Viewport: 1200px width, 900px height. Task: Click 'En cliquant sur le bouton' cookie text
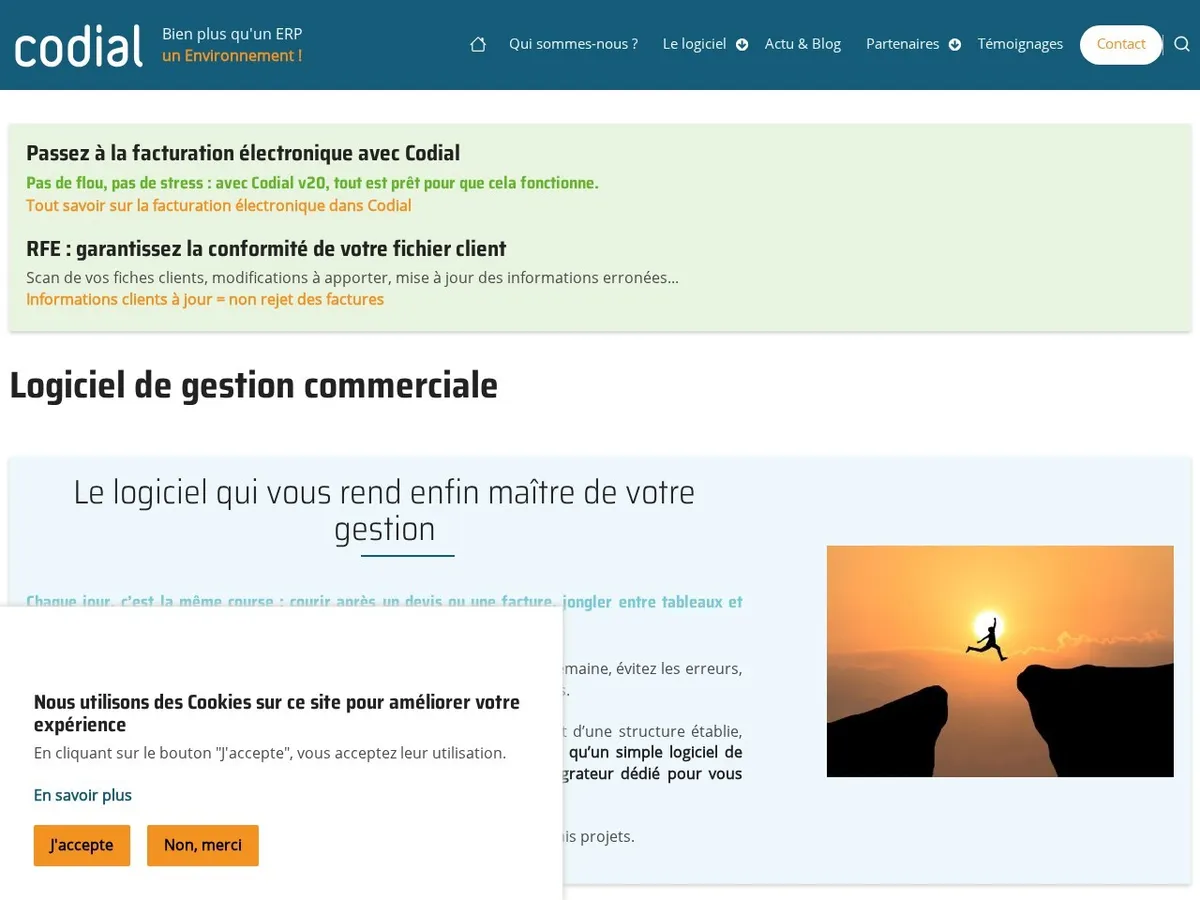[270, 753]
